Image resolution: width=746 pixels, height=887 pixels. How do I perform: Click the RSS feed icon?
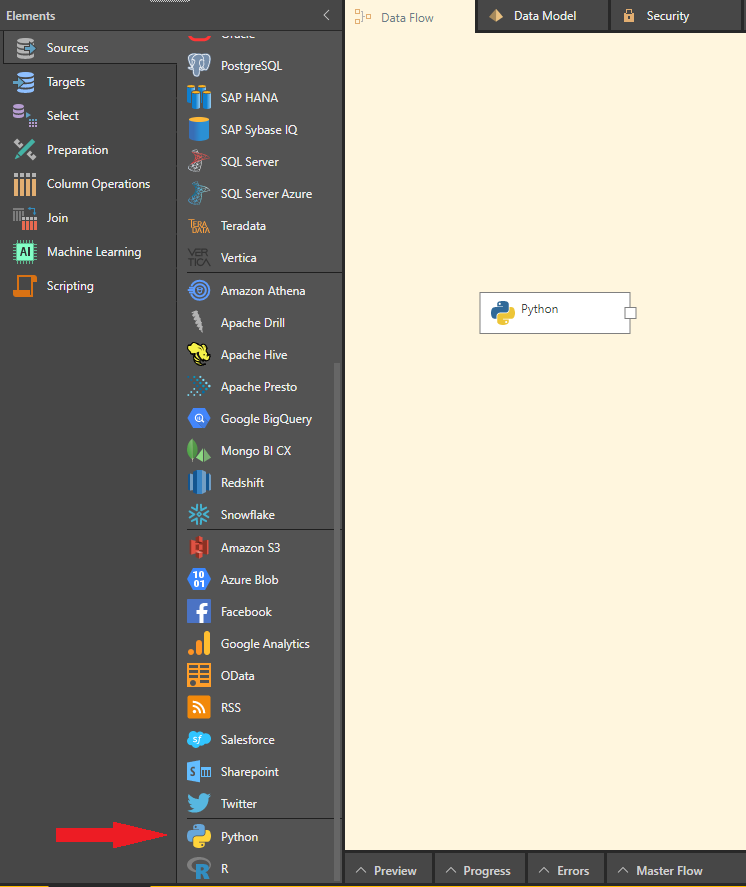199,708
